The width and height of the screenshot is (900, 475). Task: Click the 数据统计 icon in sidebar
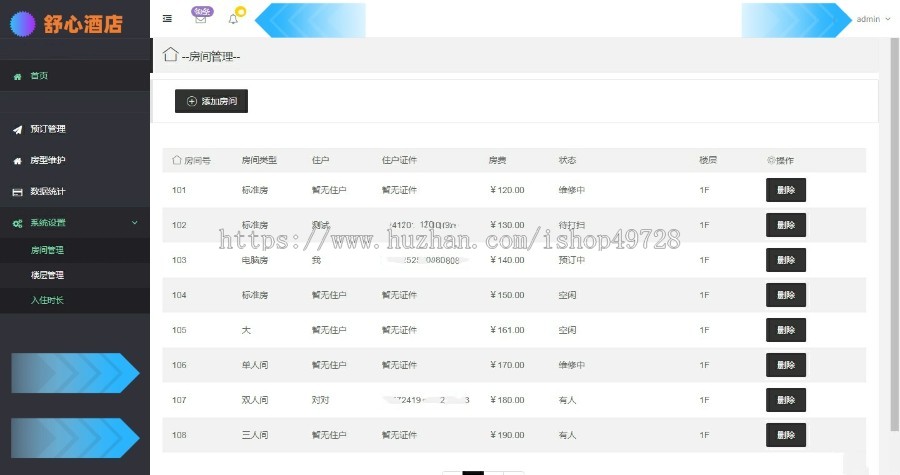coord(17,192)
